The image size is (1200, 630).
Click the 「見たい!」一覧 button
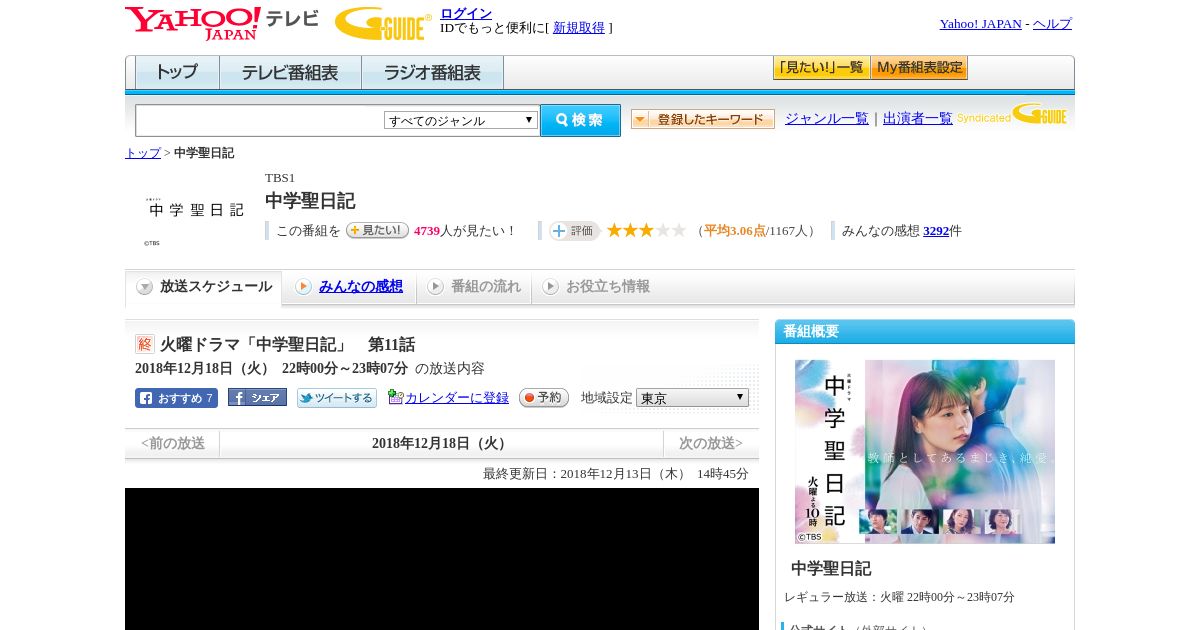821,68
